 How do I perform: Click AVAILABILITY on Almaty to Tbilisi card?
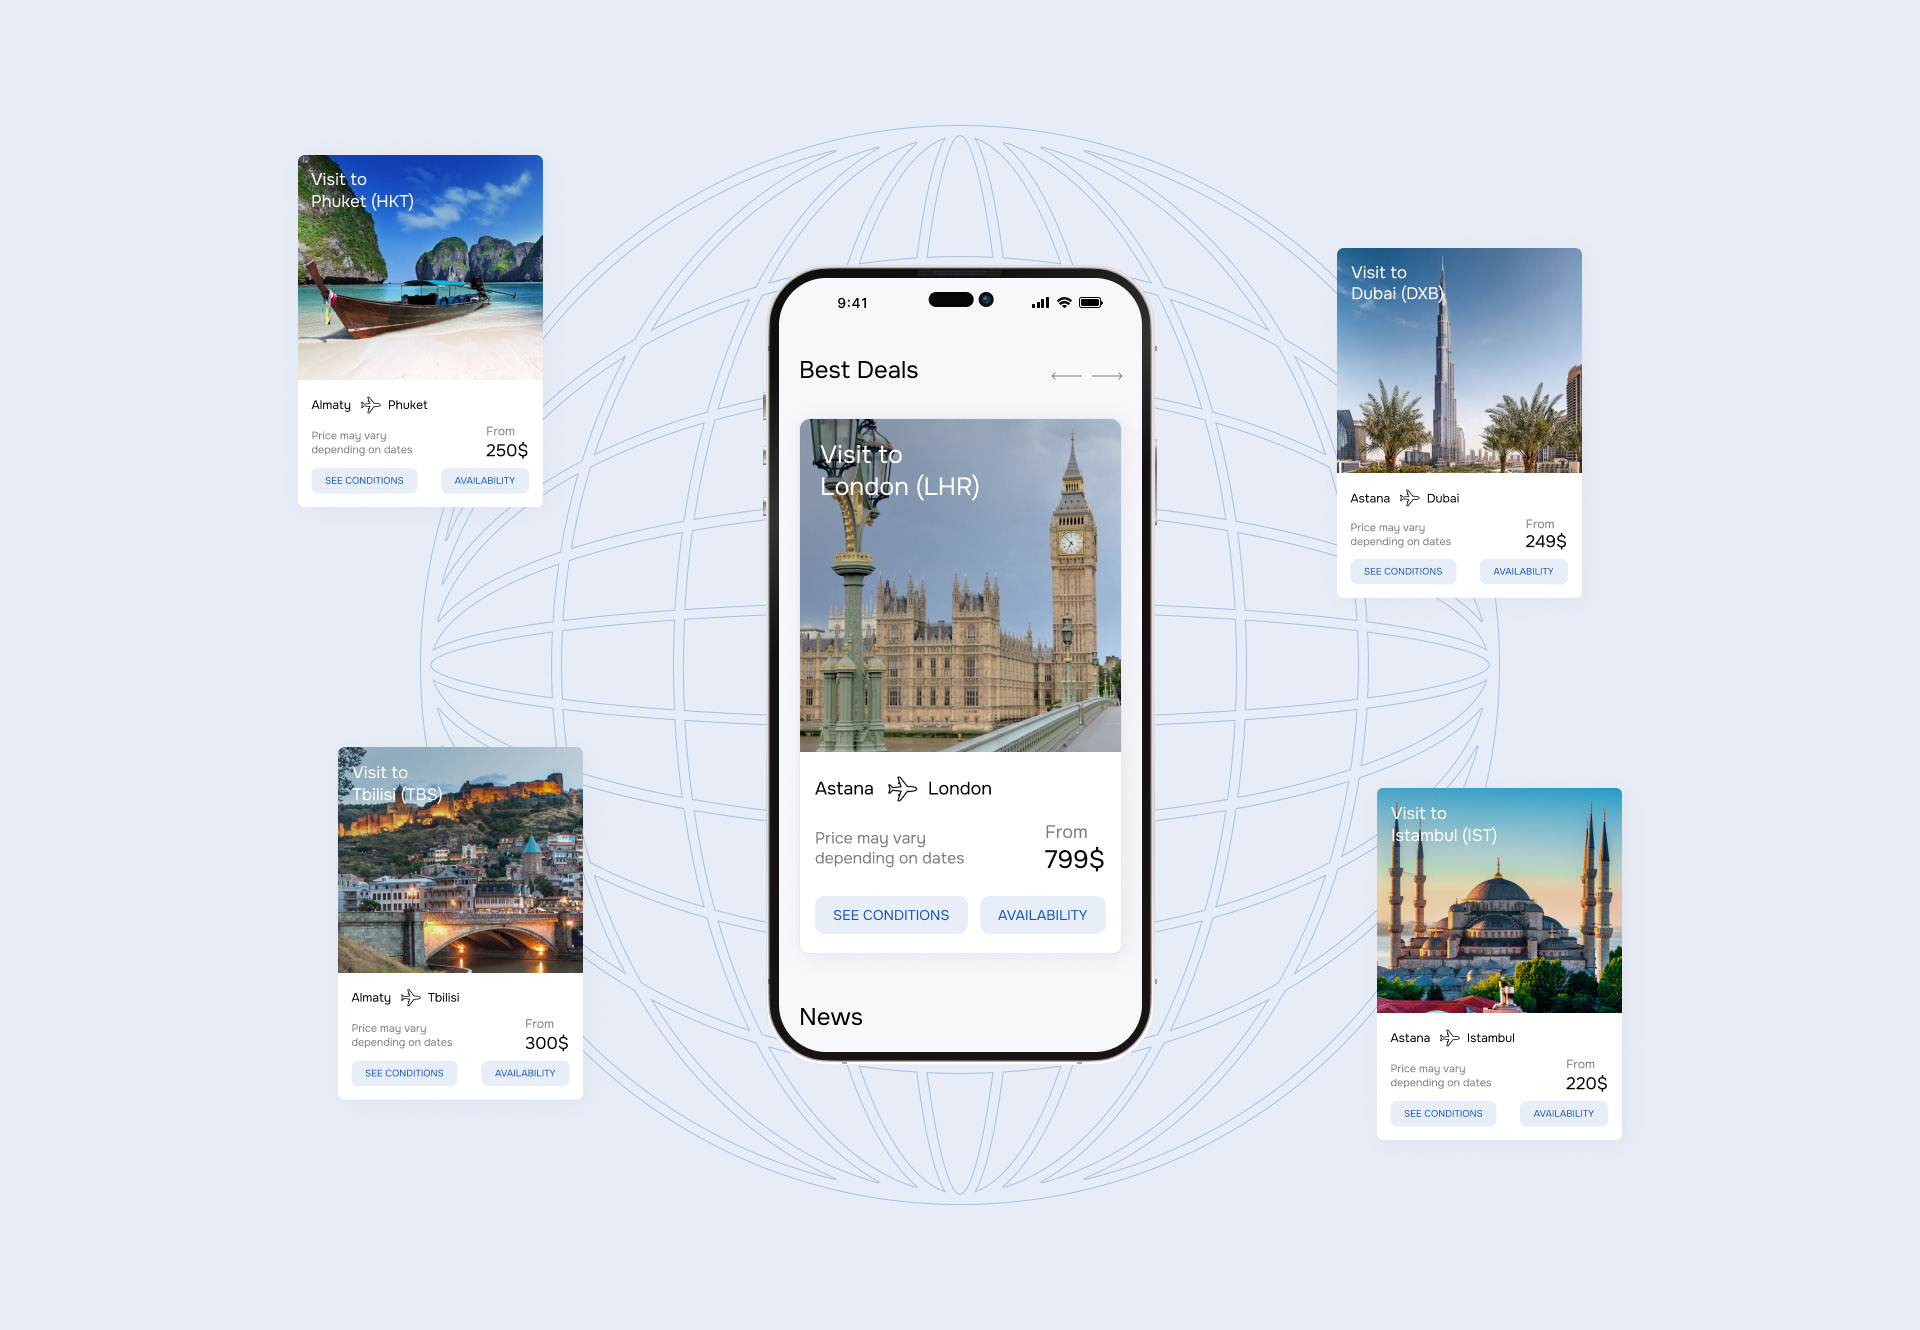click(524, 1075)
